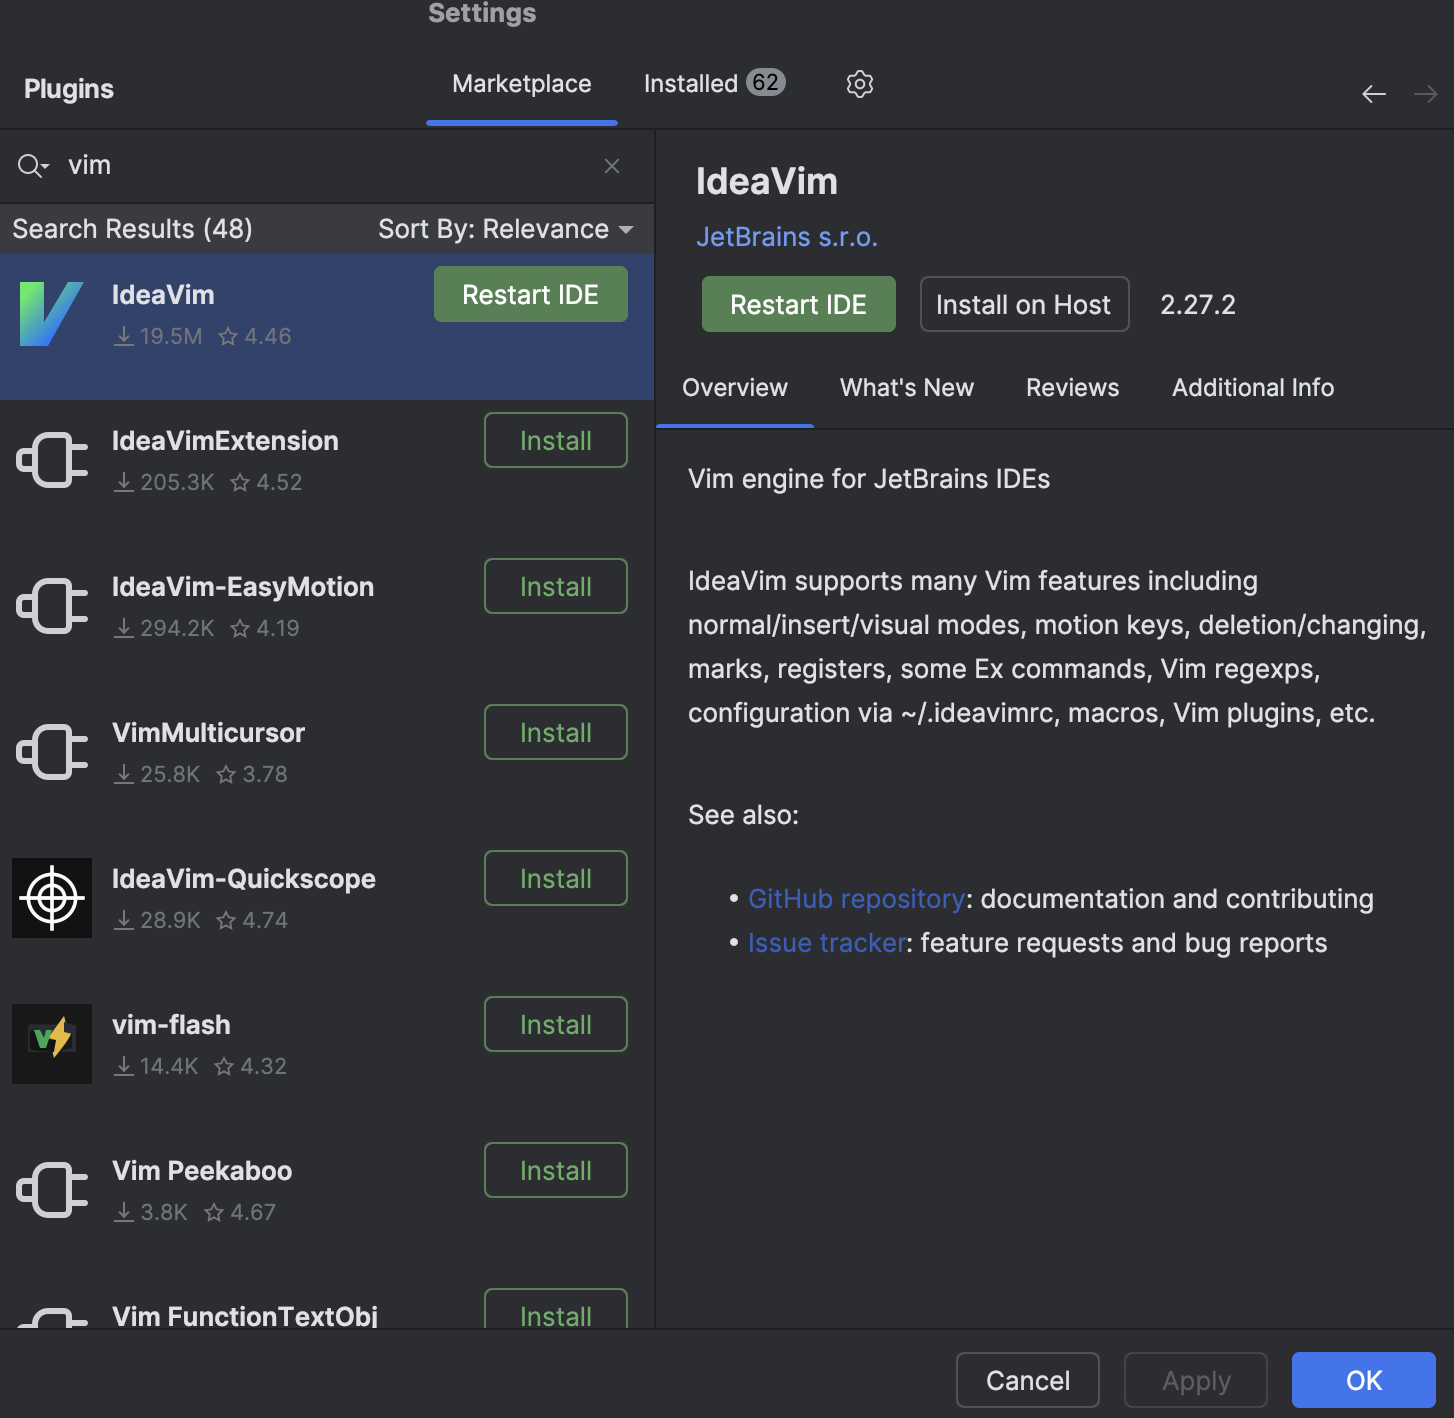Open the plugin settings gear icon

click(859, 84)
